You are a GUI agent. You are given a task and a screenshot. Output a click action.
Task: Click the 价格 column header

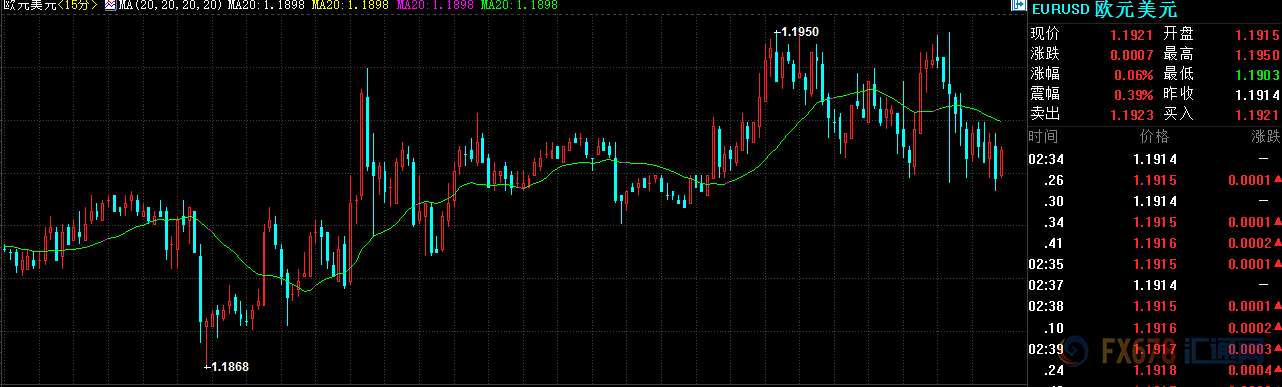[x=1154, y=137]
